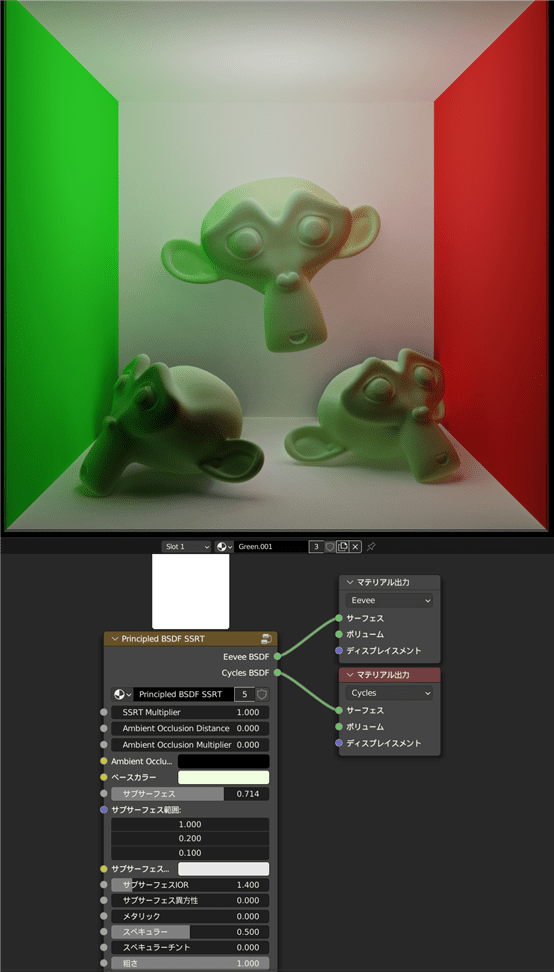Open the Eevee render target dropdown
This screenshot has height=972, width=554.
click(389, 600)
